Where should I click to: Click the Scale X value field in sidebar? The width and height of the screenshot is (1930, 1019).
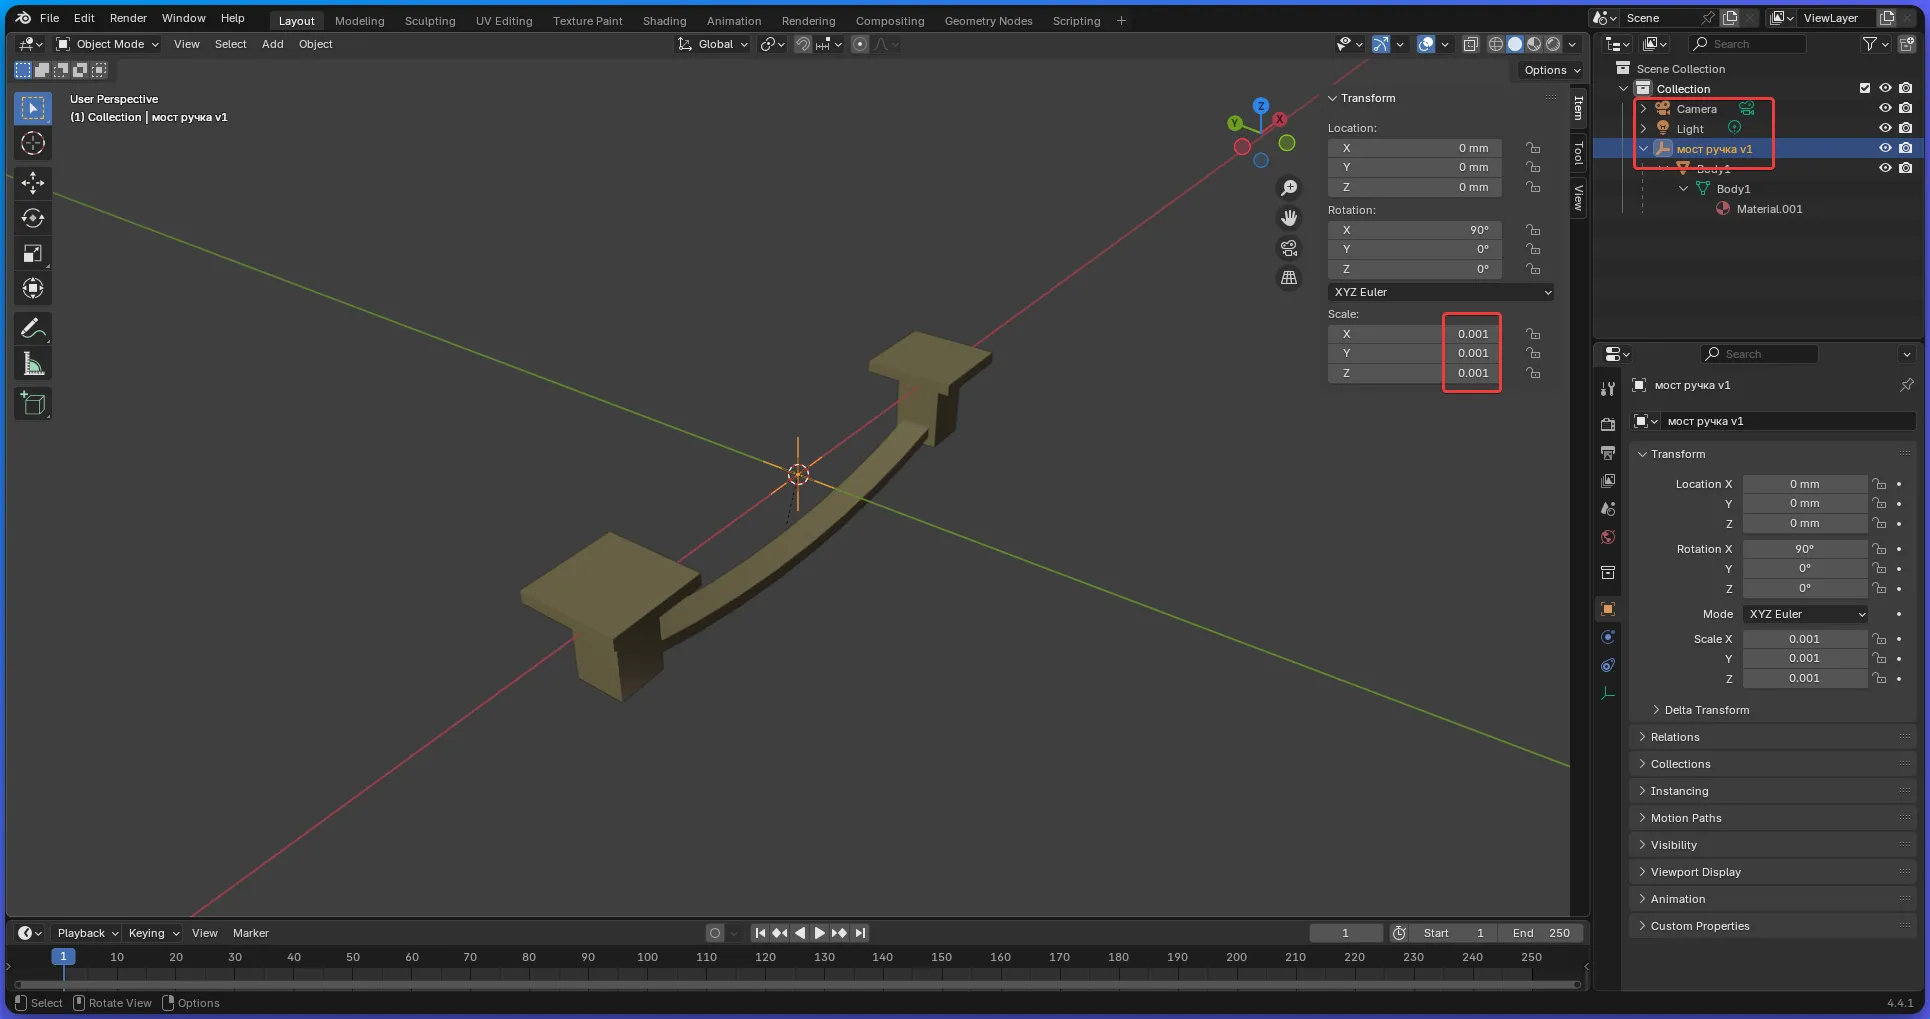point(1415,334)
